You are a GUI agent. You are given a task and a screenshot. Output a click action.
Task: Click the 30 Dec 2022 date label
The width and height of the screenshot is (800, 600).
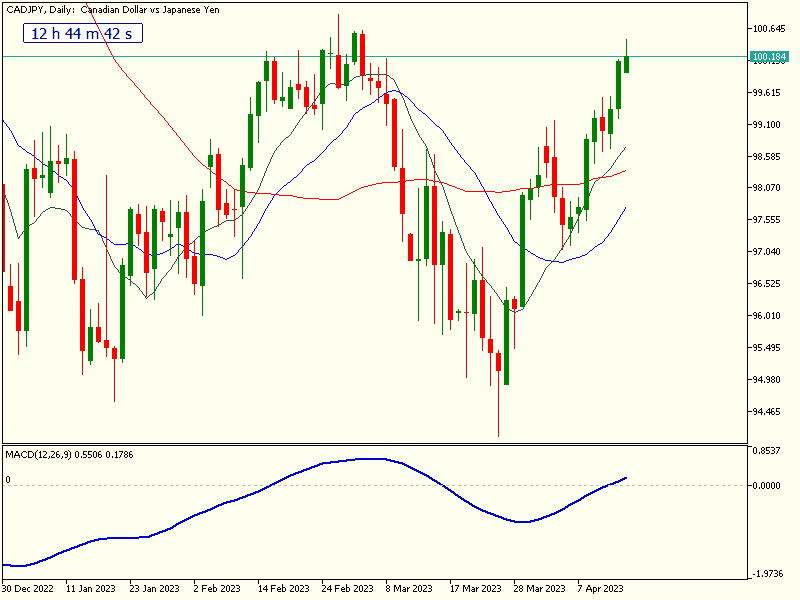[28, 588]
